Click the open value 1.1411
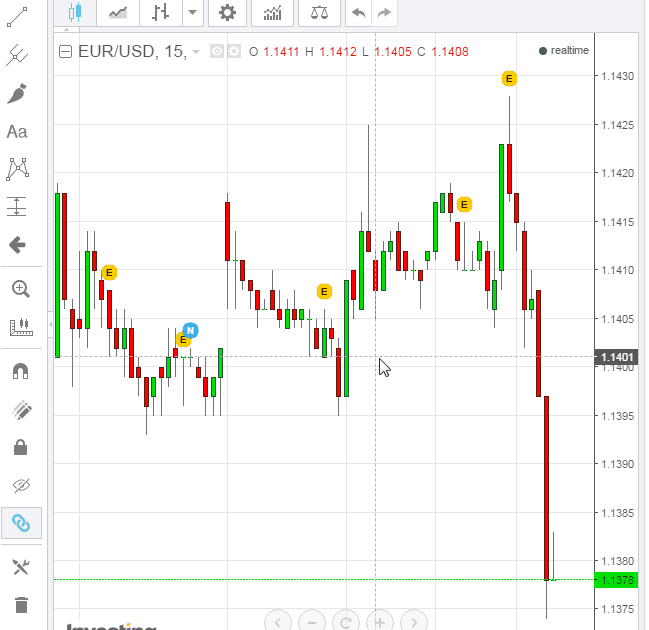649x630 pixels. tap(281, 52)
